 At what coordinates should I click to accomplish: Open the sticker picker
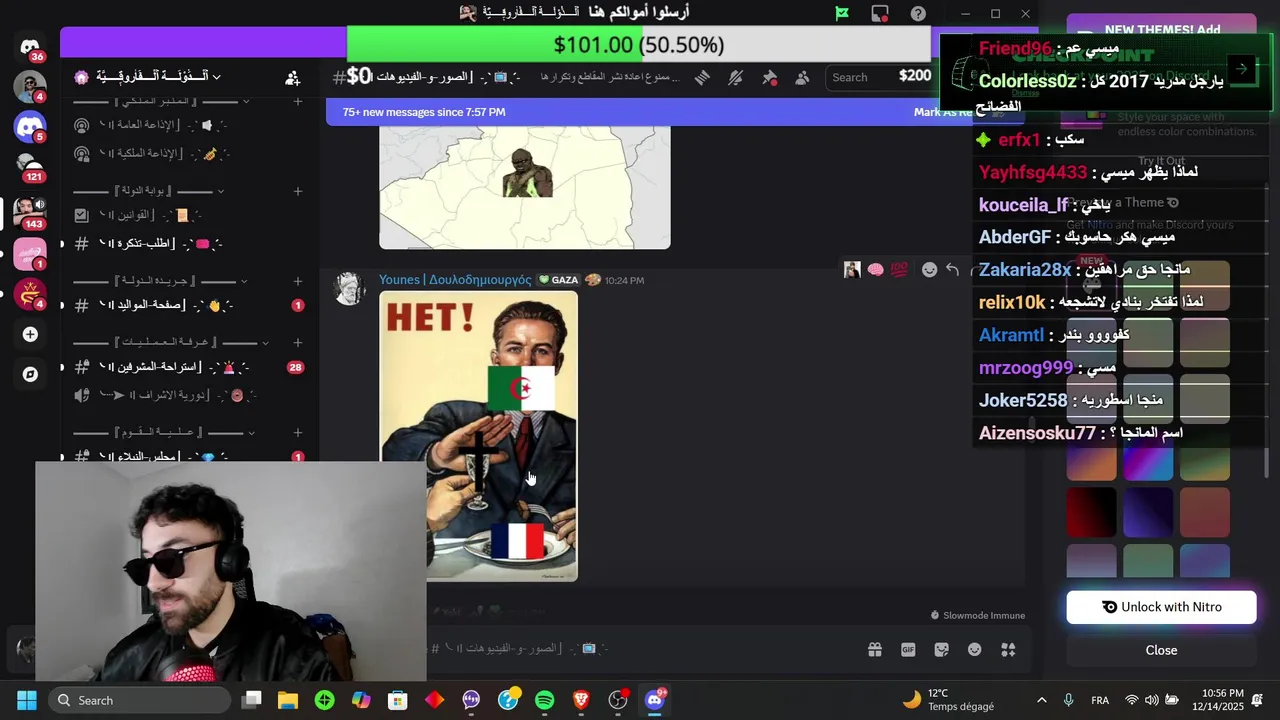click(x=941, y=649)
